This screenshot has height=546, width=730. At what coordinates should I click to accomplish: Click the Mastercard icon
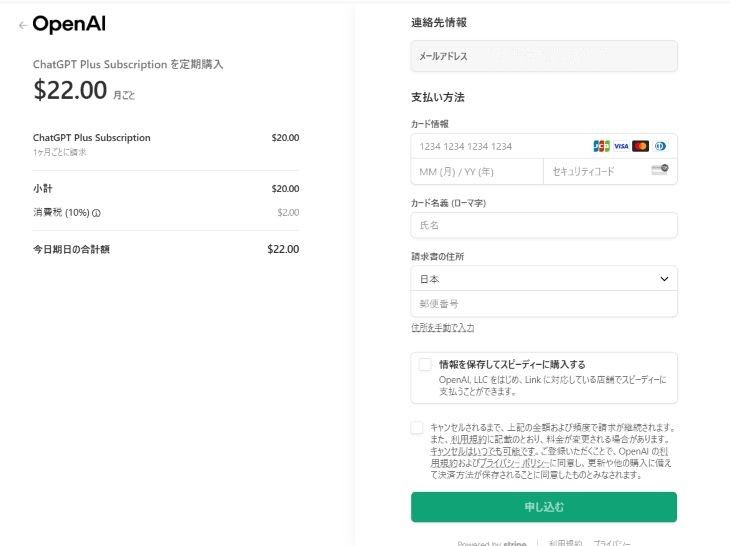point(641,146)
